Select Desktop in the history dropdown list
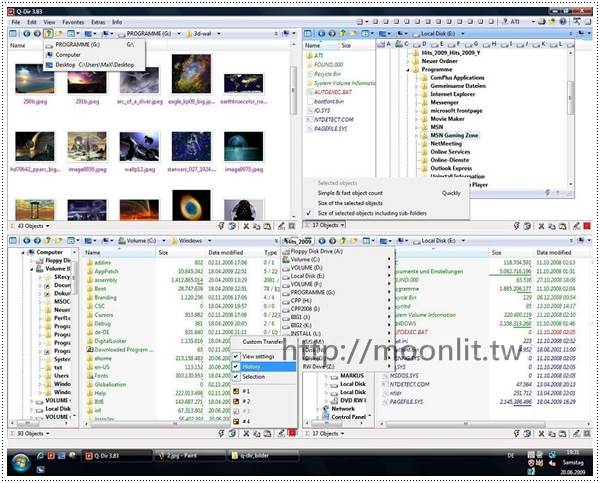 [68, 64]
